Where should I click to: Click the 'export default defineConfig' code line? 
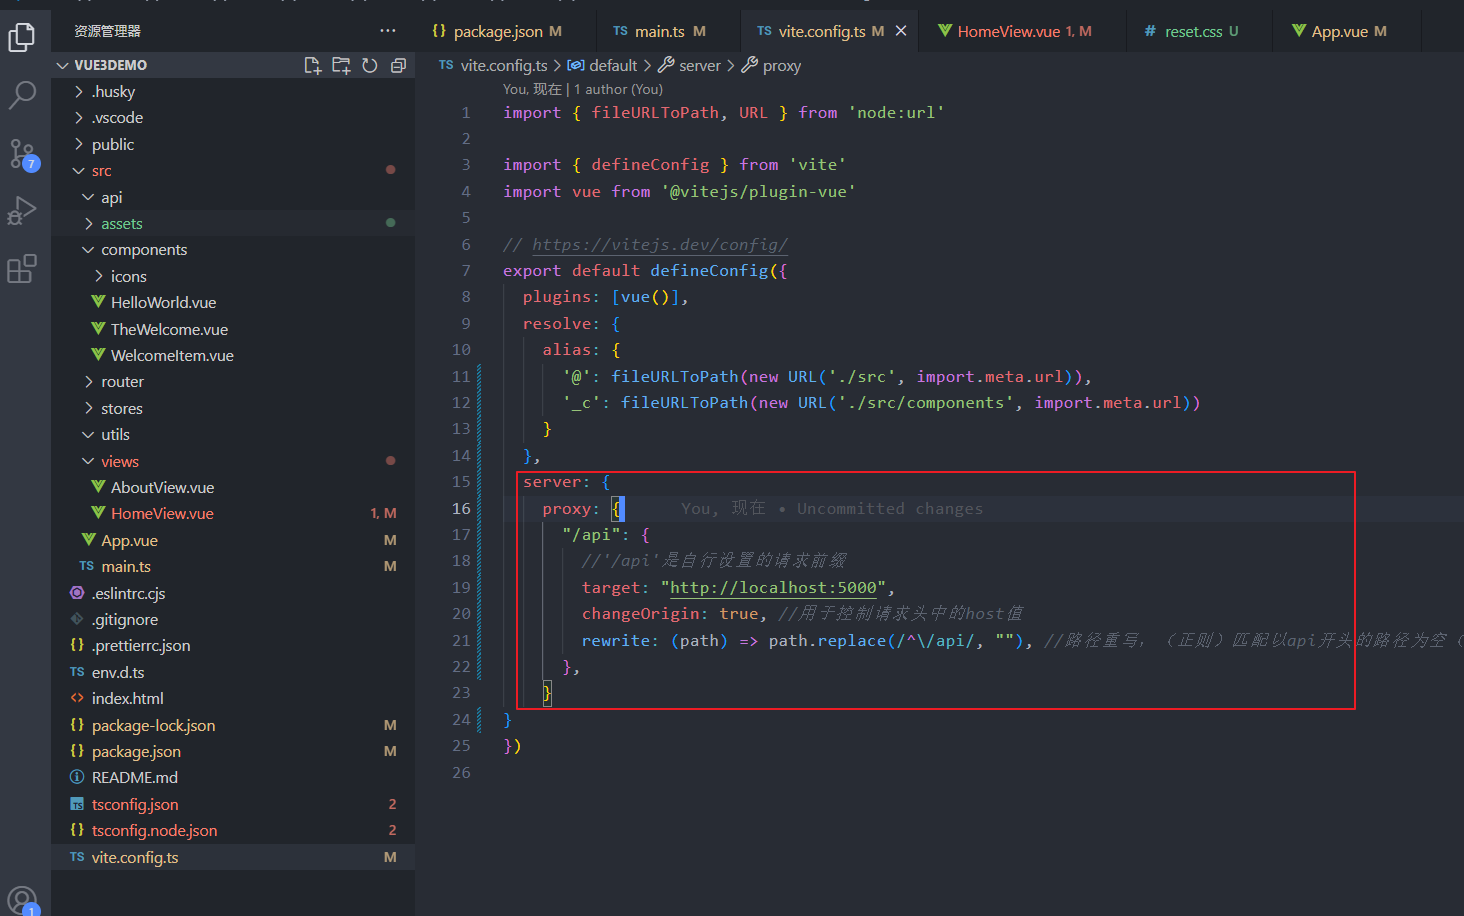pyautogui.click(x=645, y=270)
